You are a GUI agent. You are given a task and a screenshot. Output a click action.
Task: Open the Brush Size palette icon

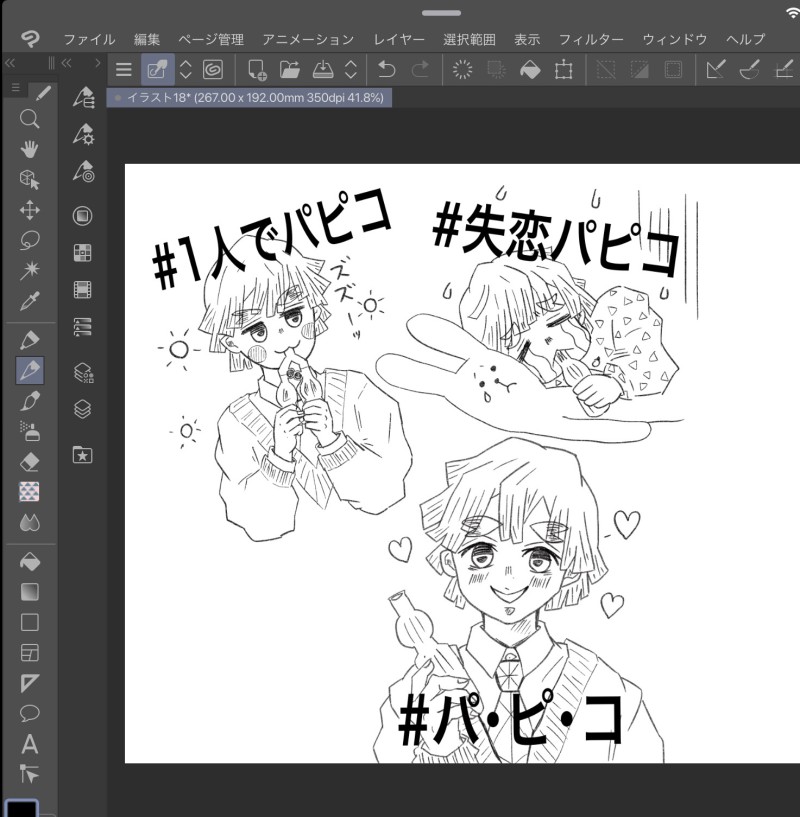[x=83, y=171]
